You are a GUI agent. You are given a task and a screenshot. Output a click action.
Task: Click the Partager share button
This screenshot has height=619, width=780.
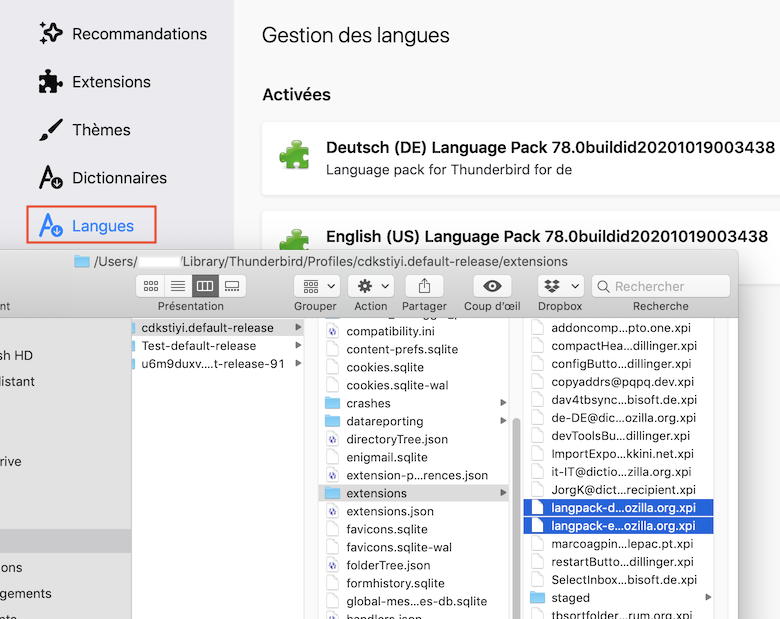[x=424, y=286]
